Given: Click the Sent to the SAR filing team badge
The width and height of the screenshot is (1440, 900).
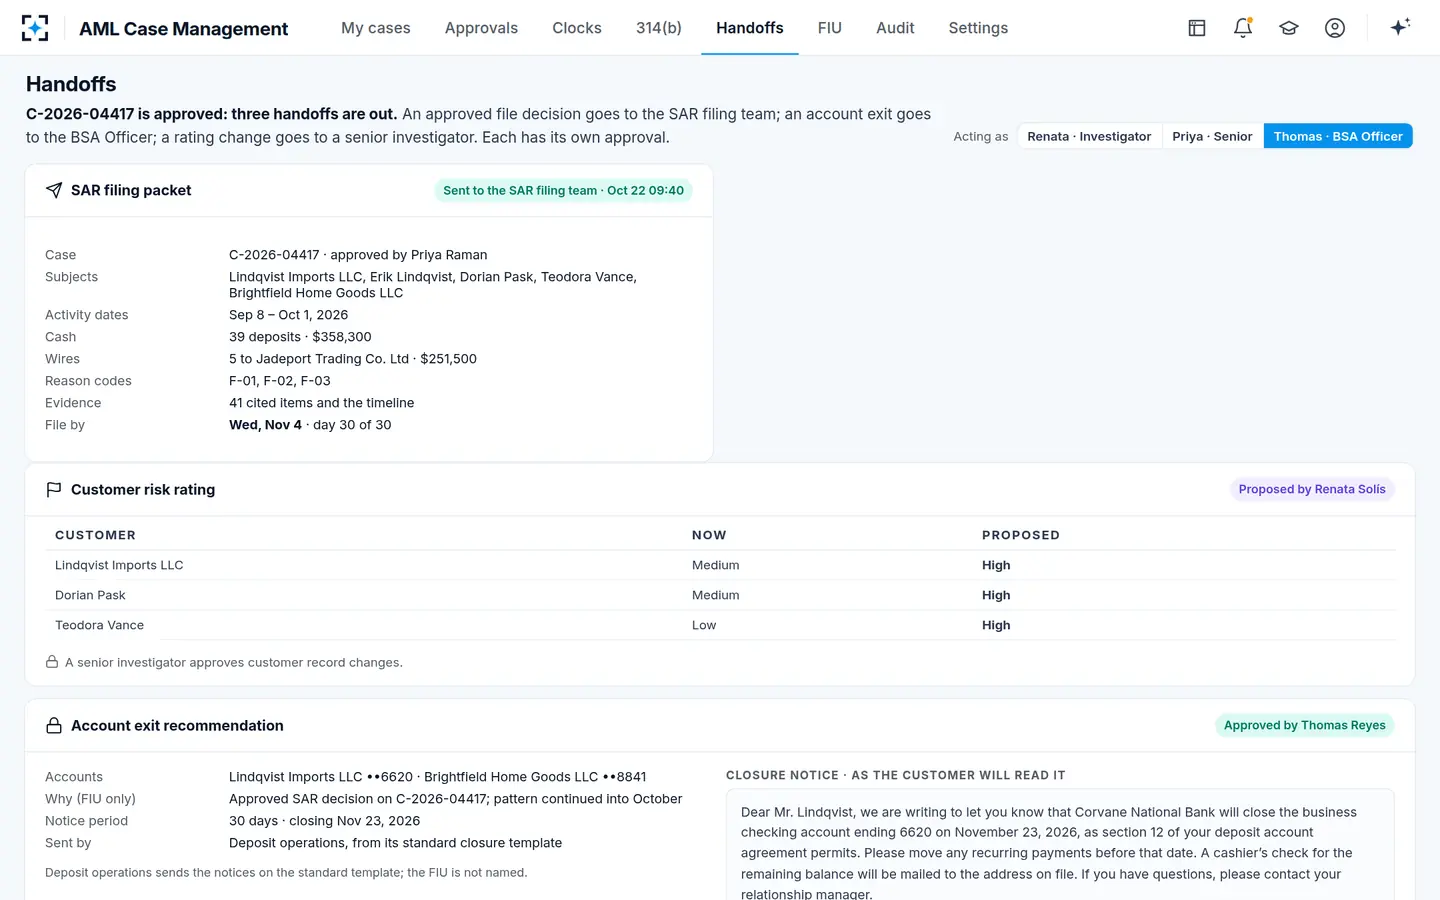Looking at the screenshot, I should click(564, 190).
